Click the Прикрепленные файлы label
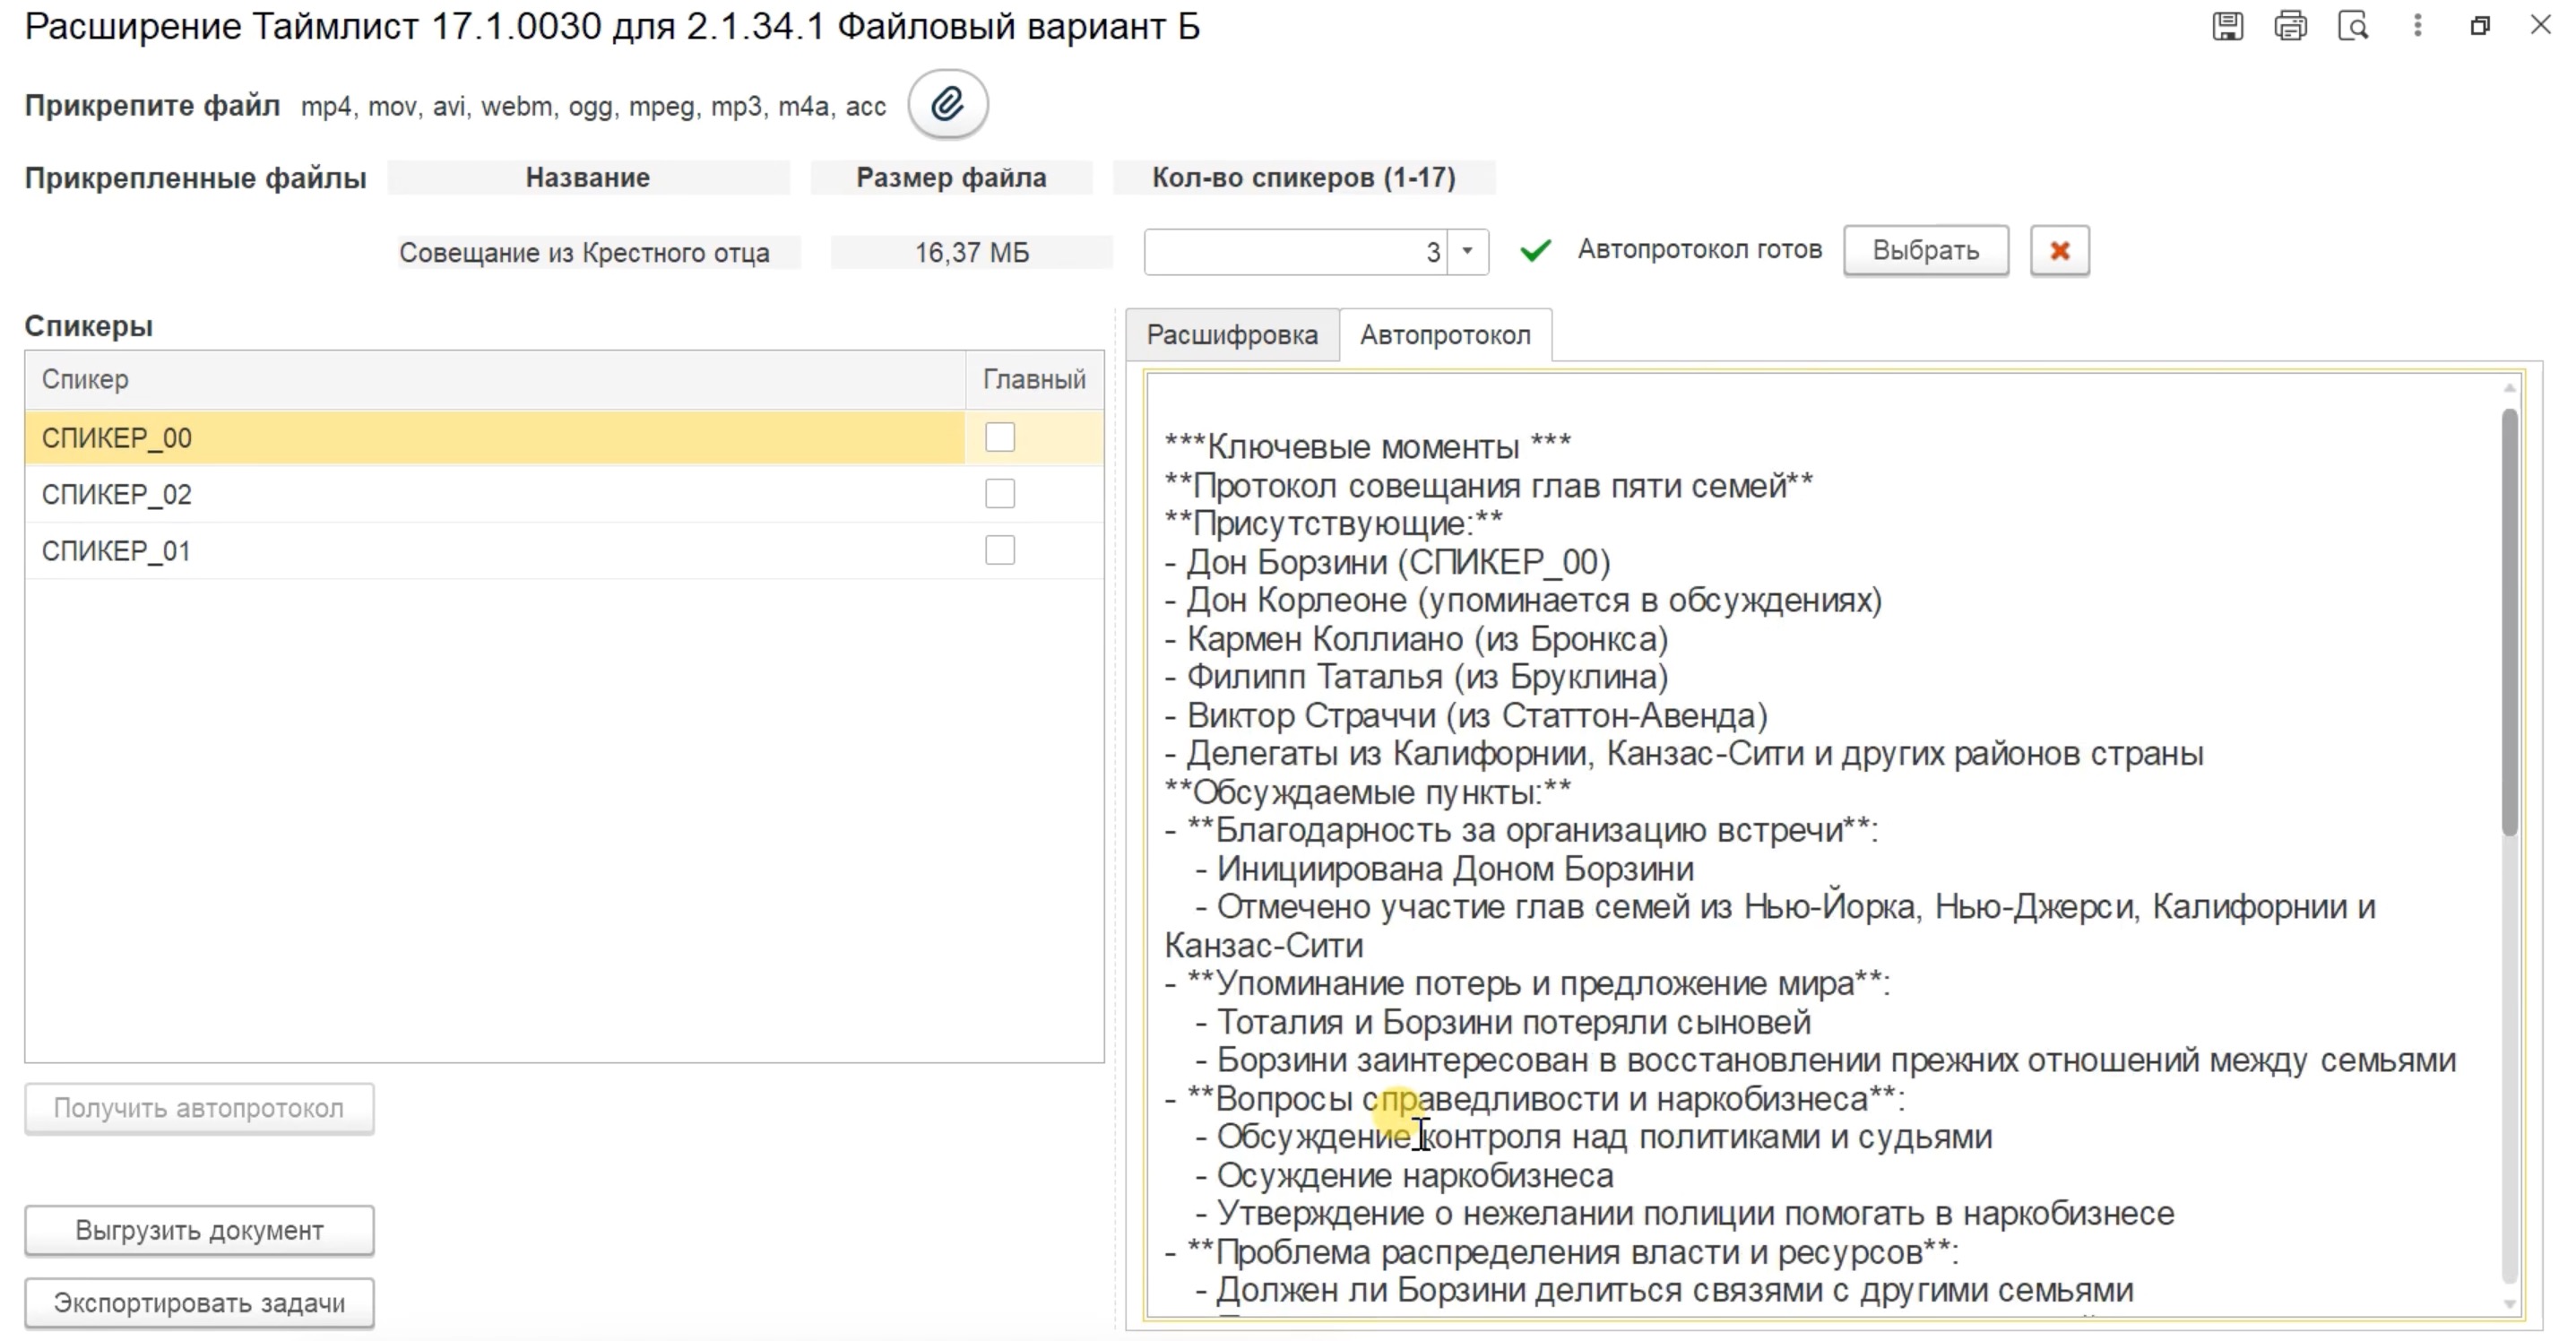2576x1341 pixels. click(x=196, y=178)
